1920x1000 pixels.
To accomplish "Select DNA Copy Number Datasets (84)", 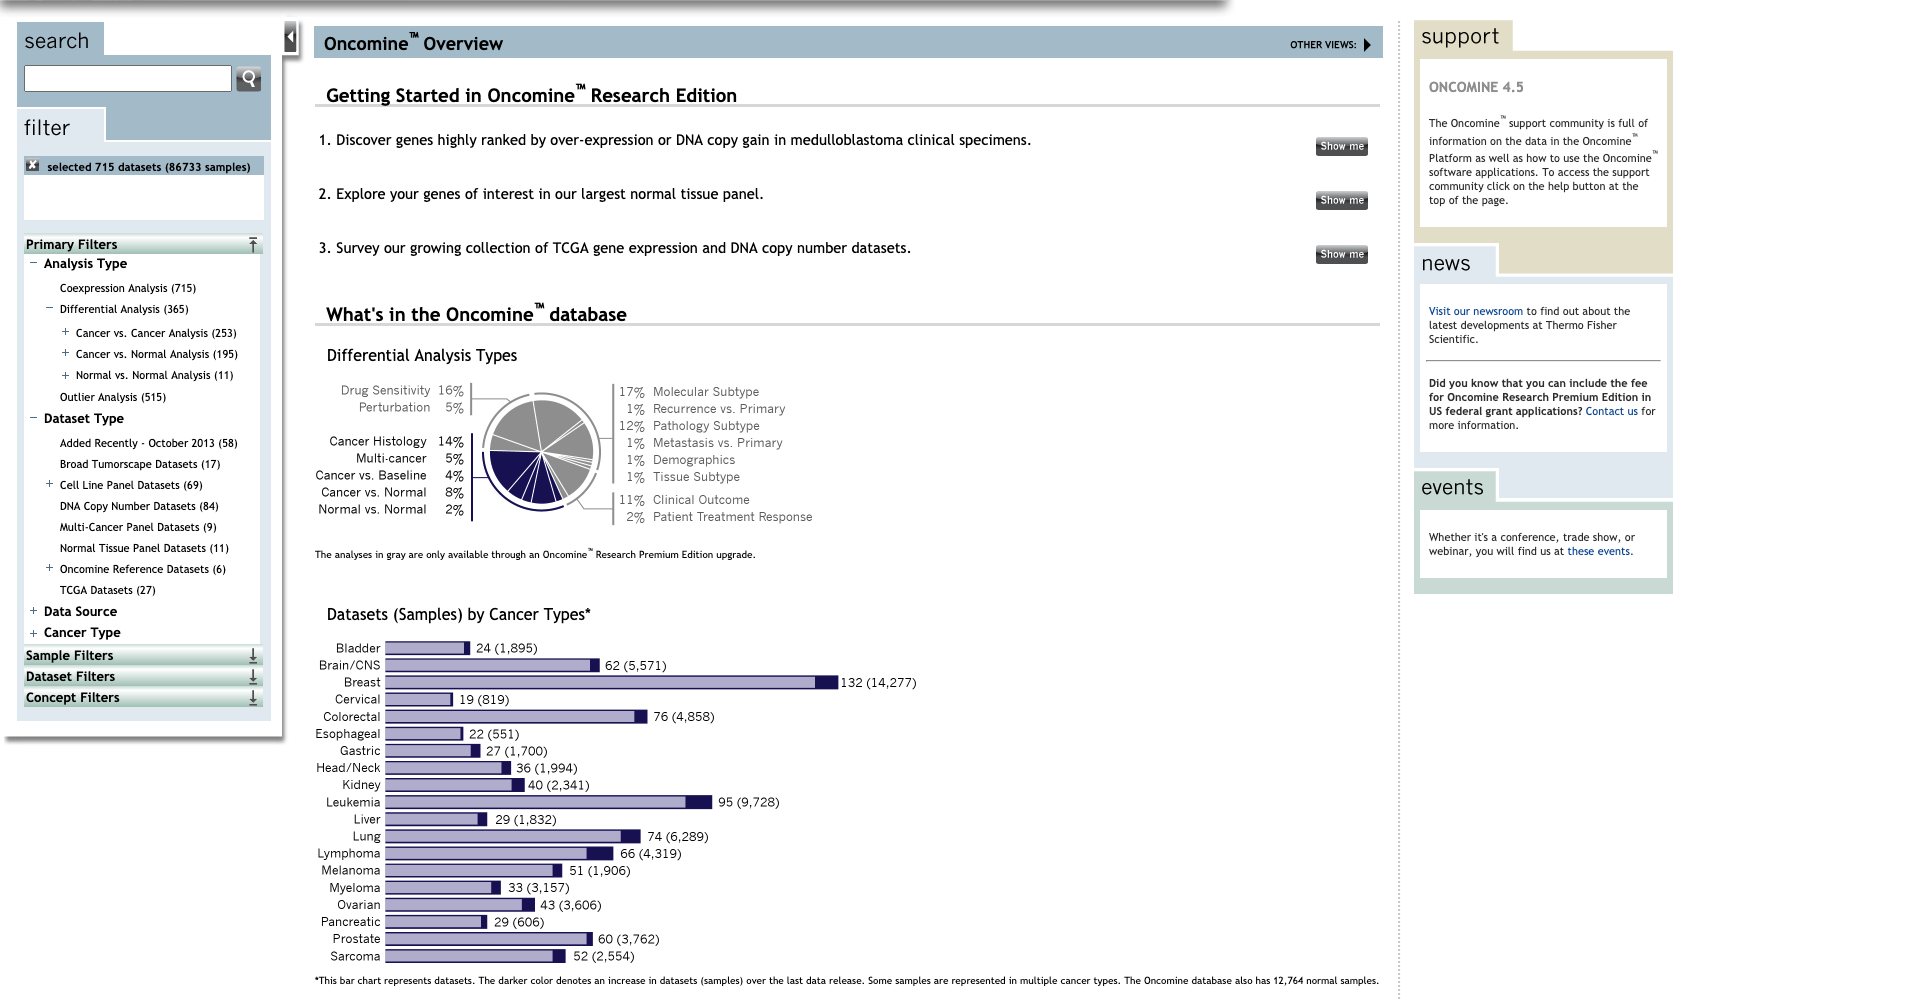I will (x=139, y=506).
